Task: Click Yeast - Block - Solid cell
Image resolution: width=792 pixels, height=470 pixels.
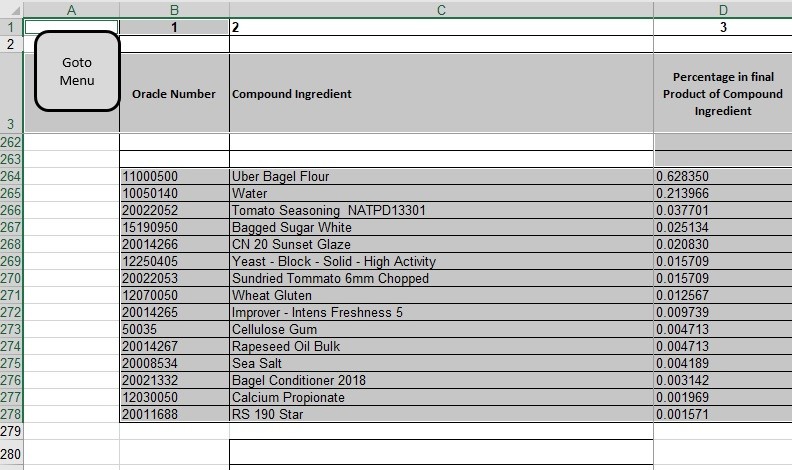Action: coord(441,261)
